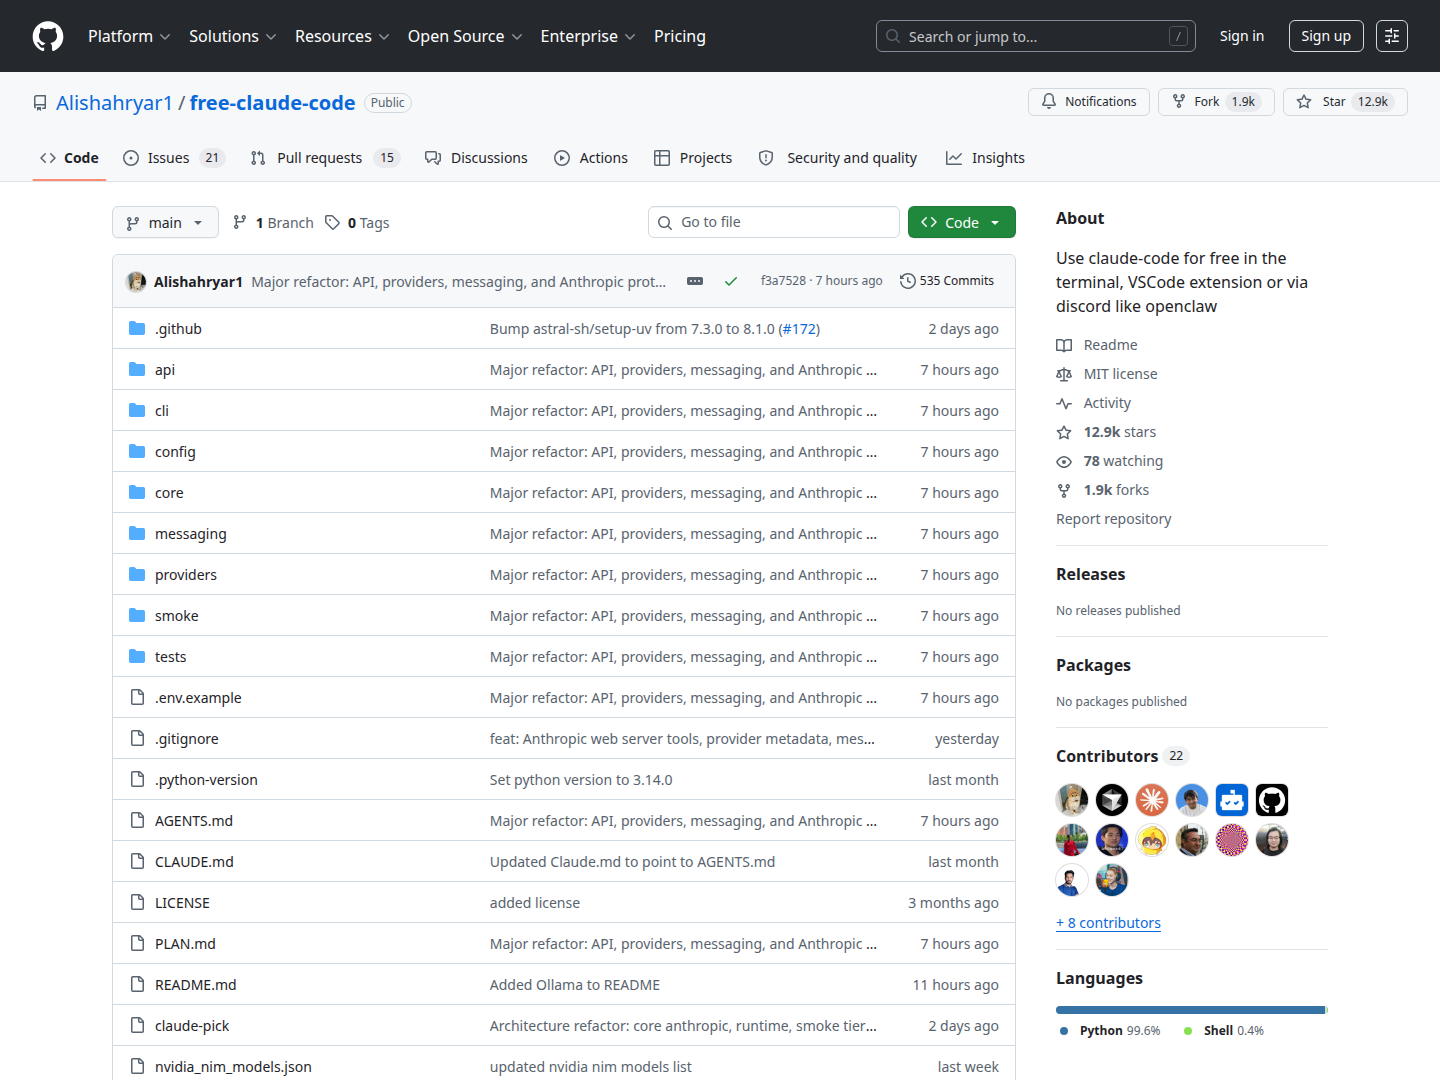Click the watching eye icon
The image size is (1440, 1080).
click(x=1064, y=461)
